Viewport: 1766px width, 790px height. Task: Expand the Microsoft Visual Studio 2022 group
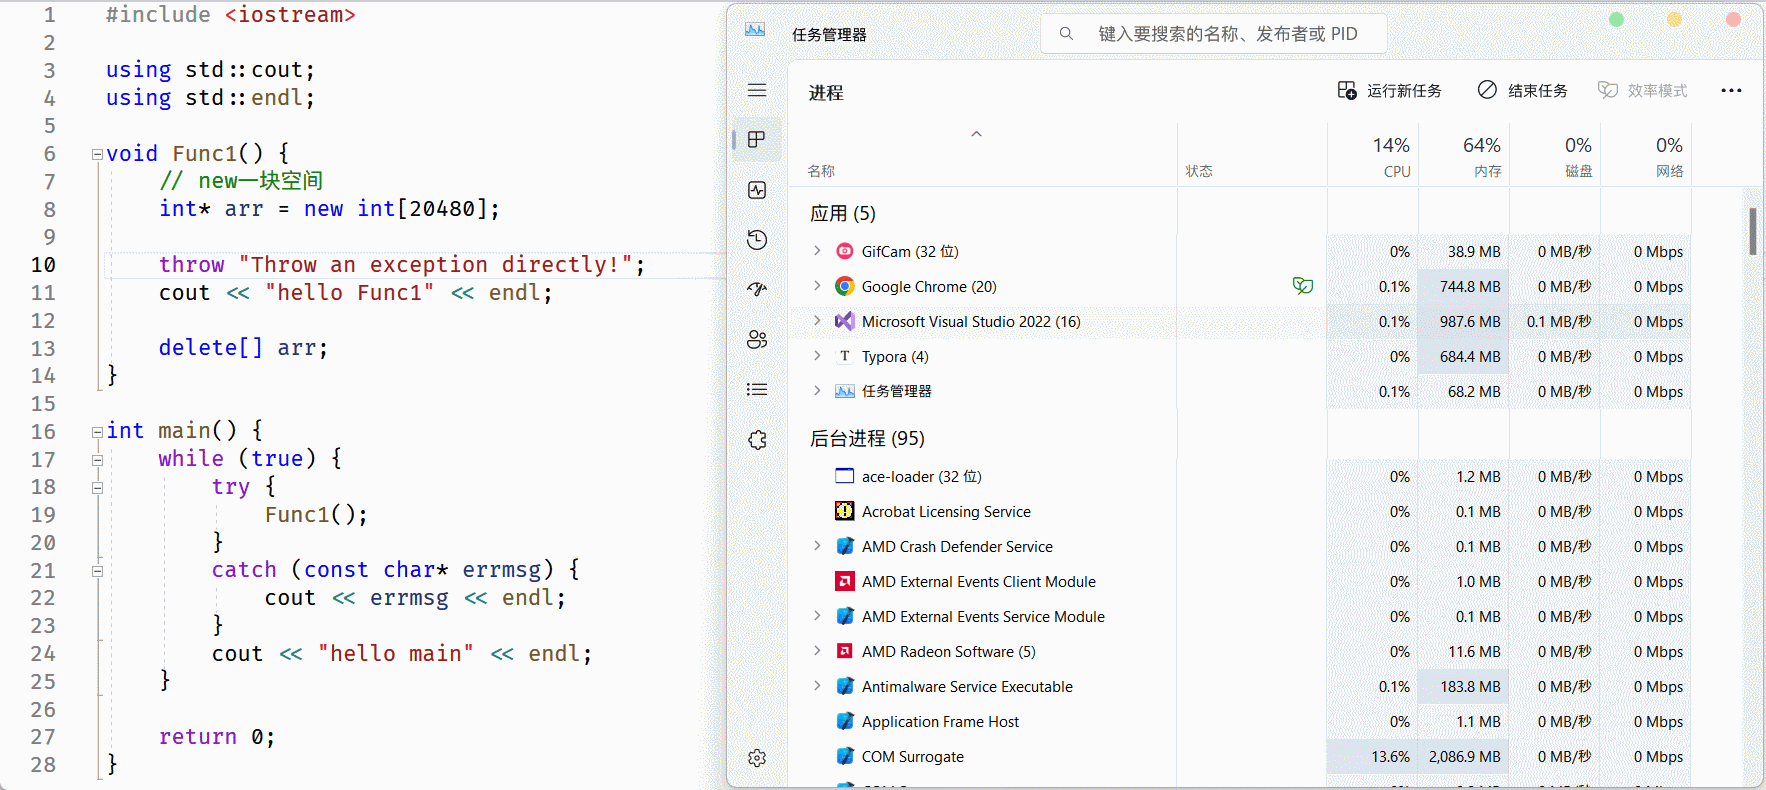817,321
